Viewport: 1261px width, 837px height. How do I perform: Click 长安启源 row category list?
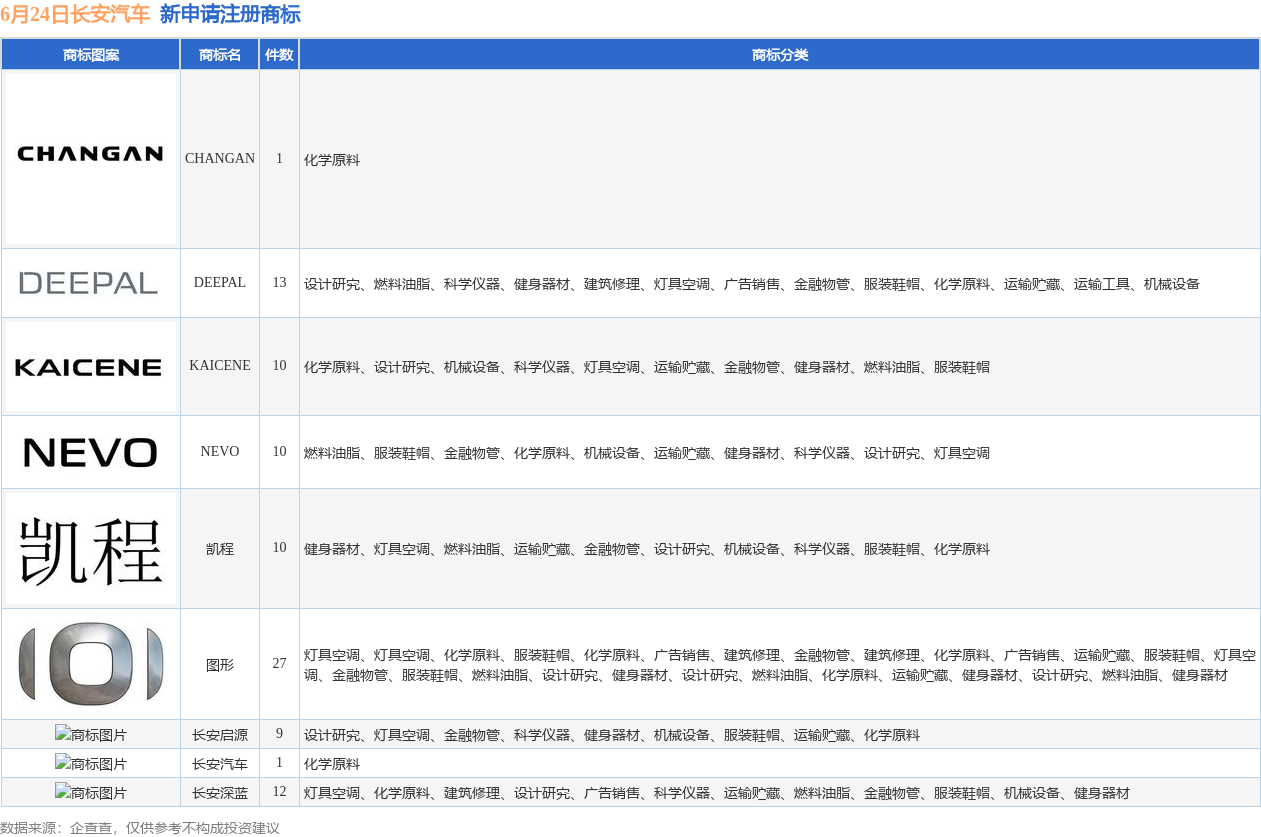tap(612, 735)
